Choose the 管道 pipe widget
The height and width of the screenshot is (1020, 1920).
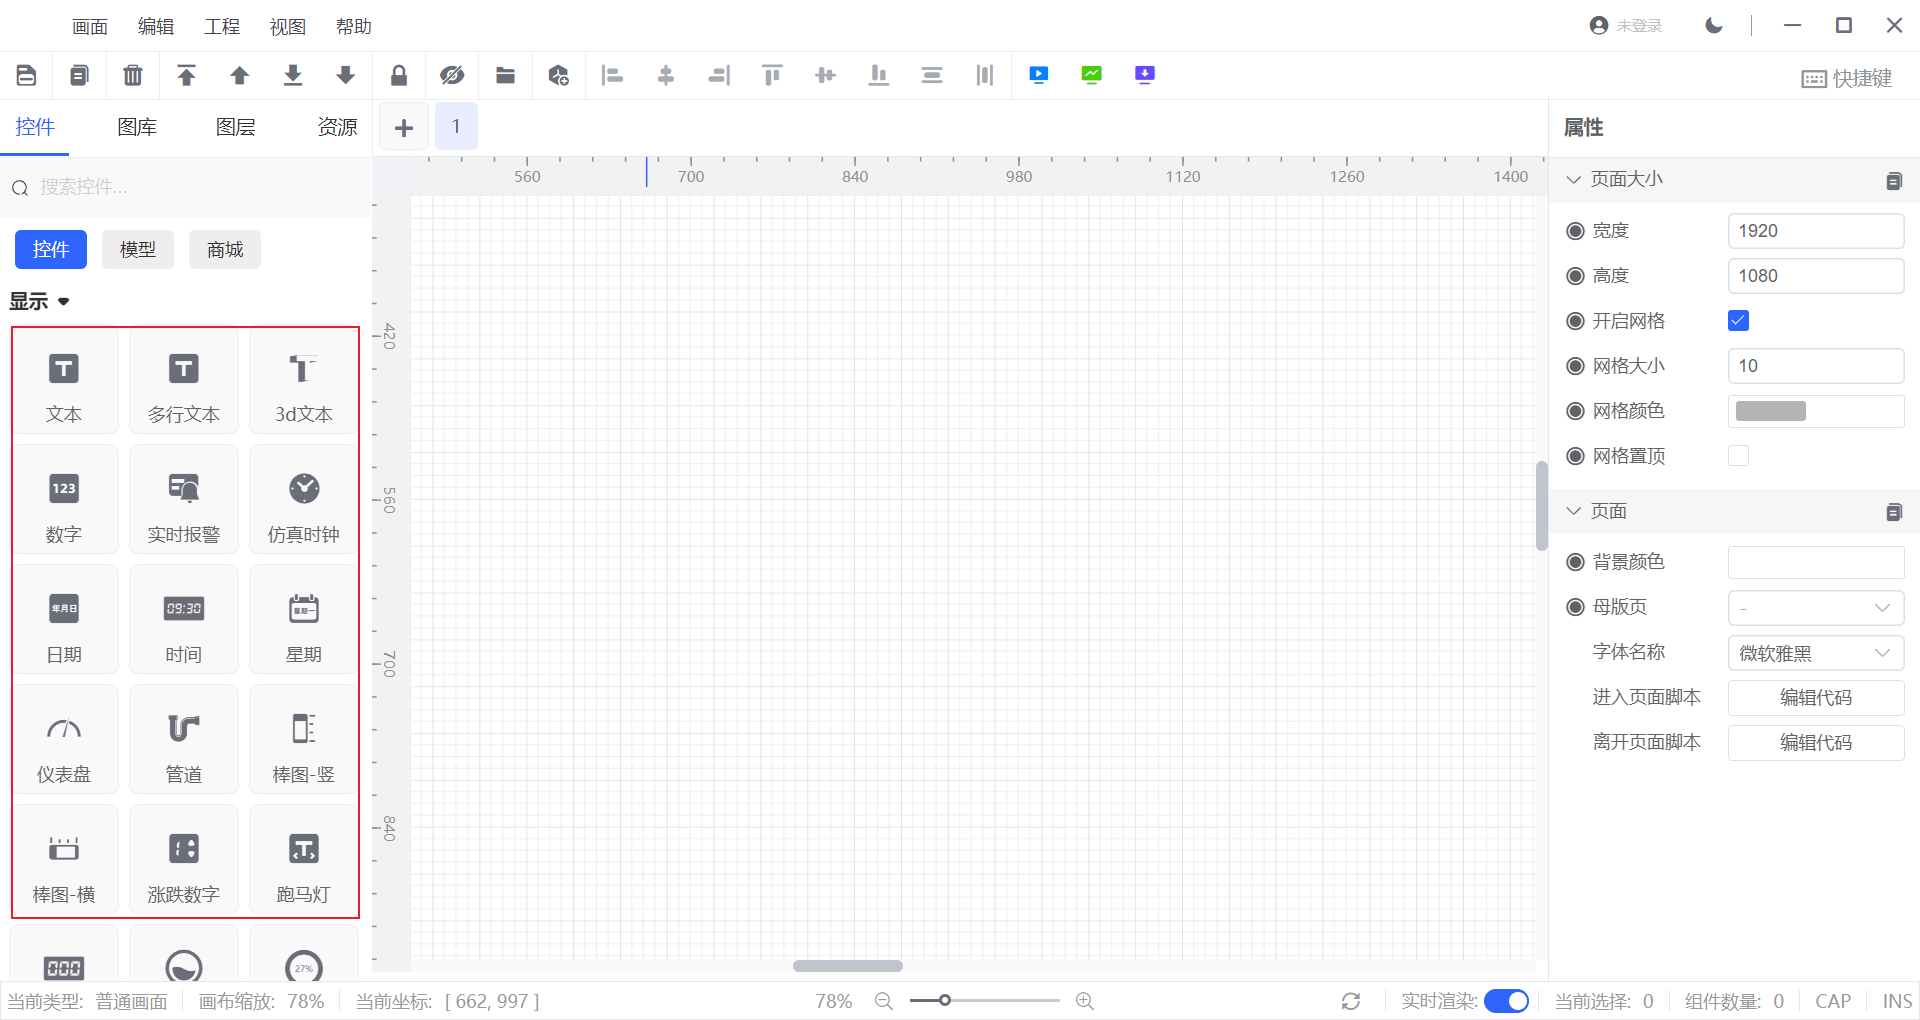tap(183, 741)
